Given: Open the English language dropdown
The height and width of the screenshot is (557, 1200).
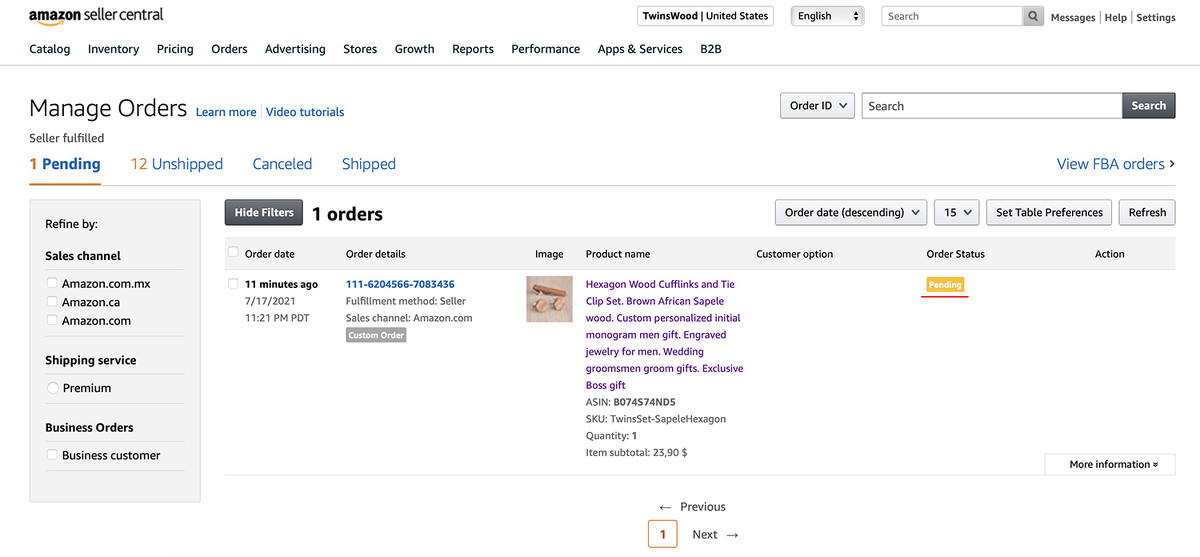Looking at the screenshot, I should coord(827,16).
